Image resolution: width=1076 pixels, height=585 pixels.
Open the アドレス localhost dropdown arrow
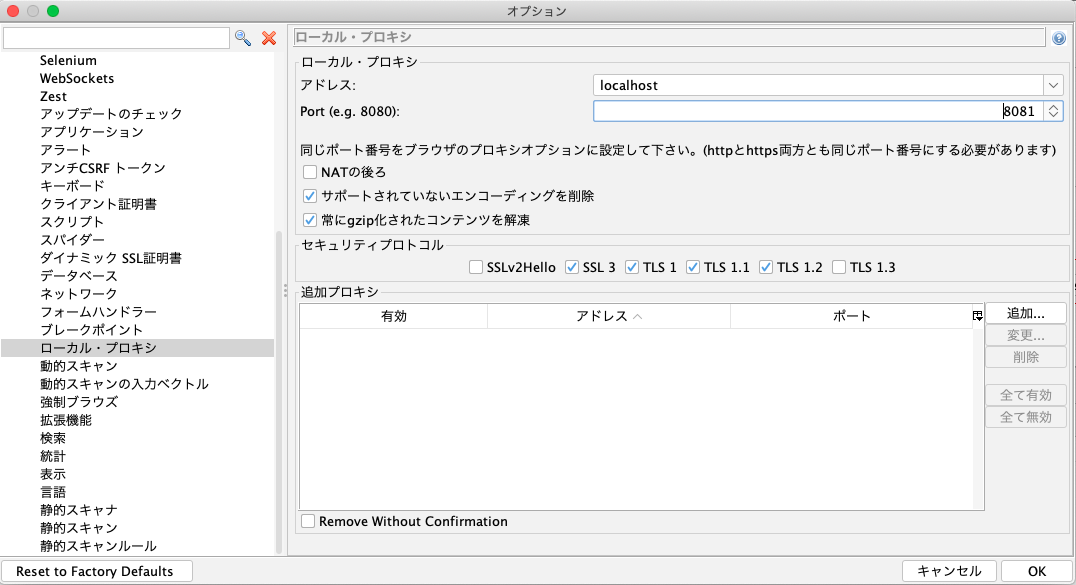click(x=1053, y=85)
